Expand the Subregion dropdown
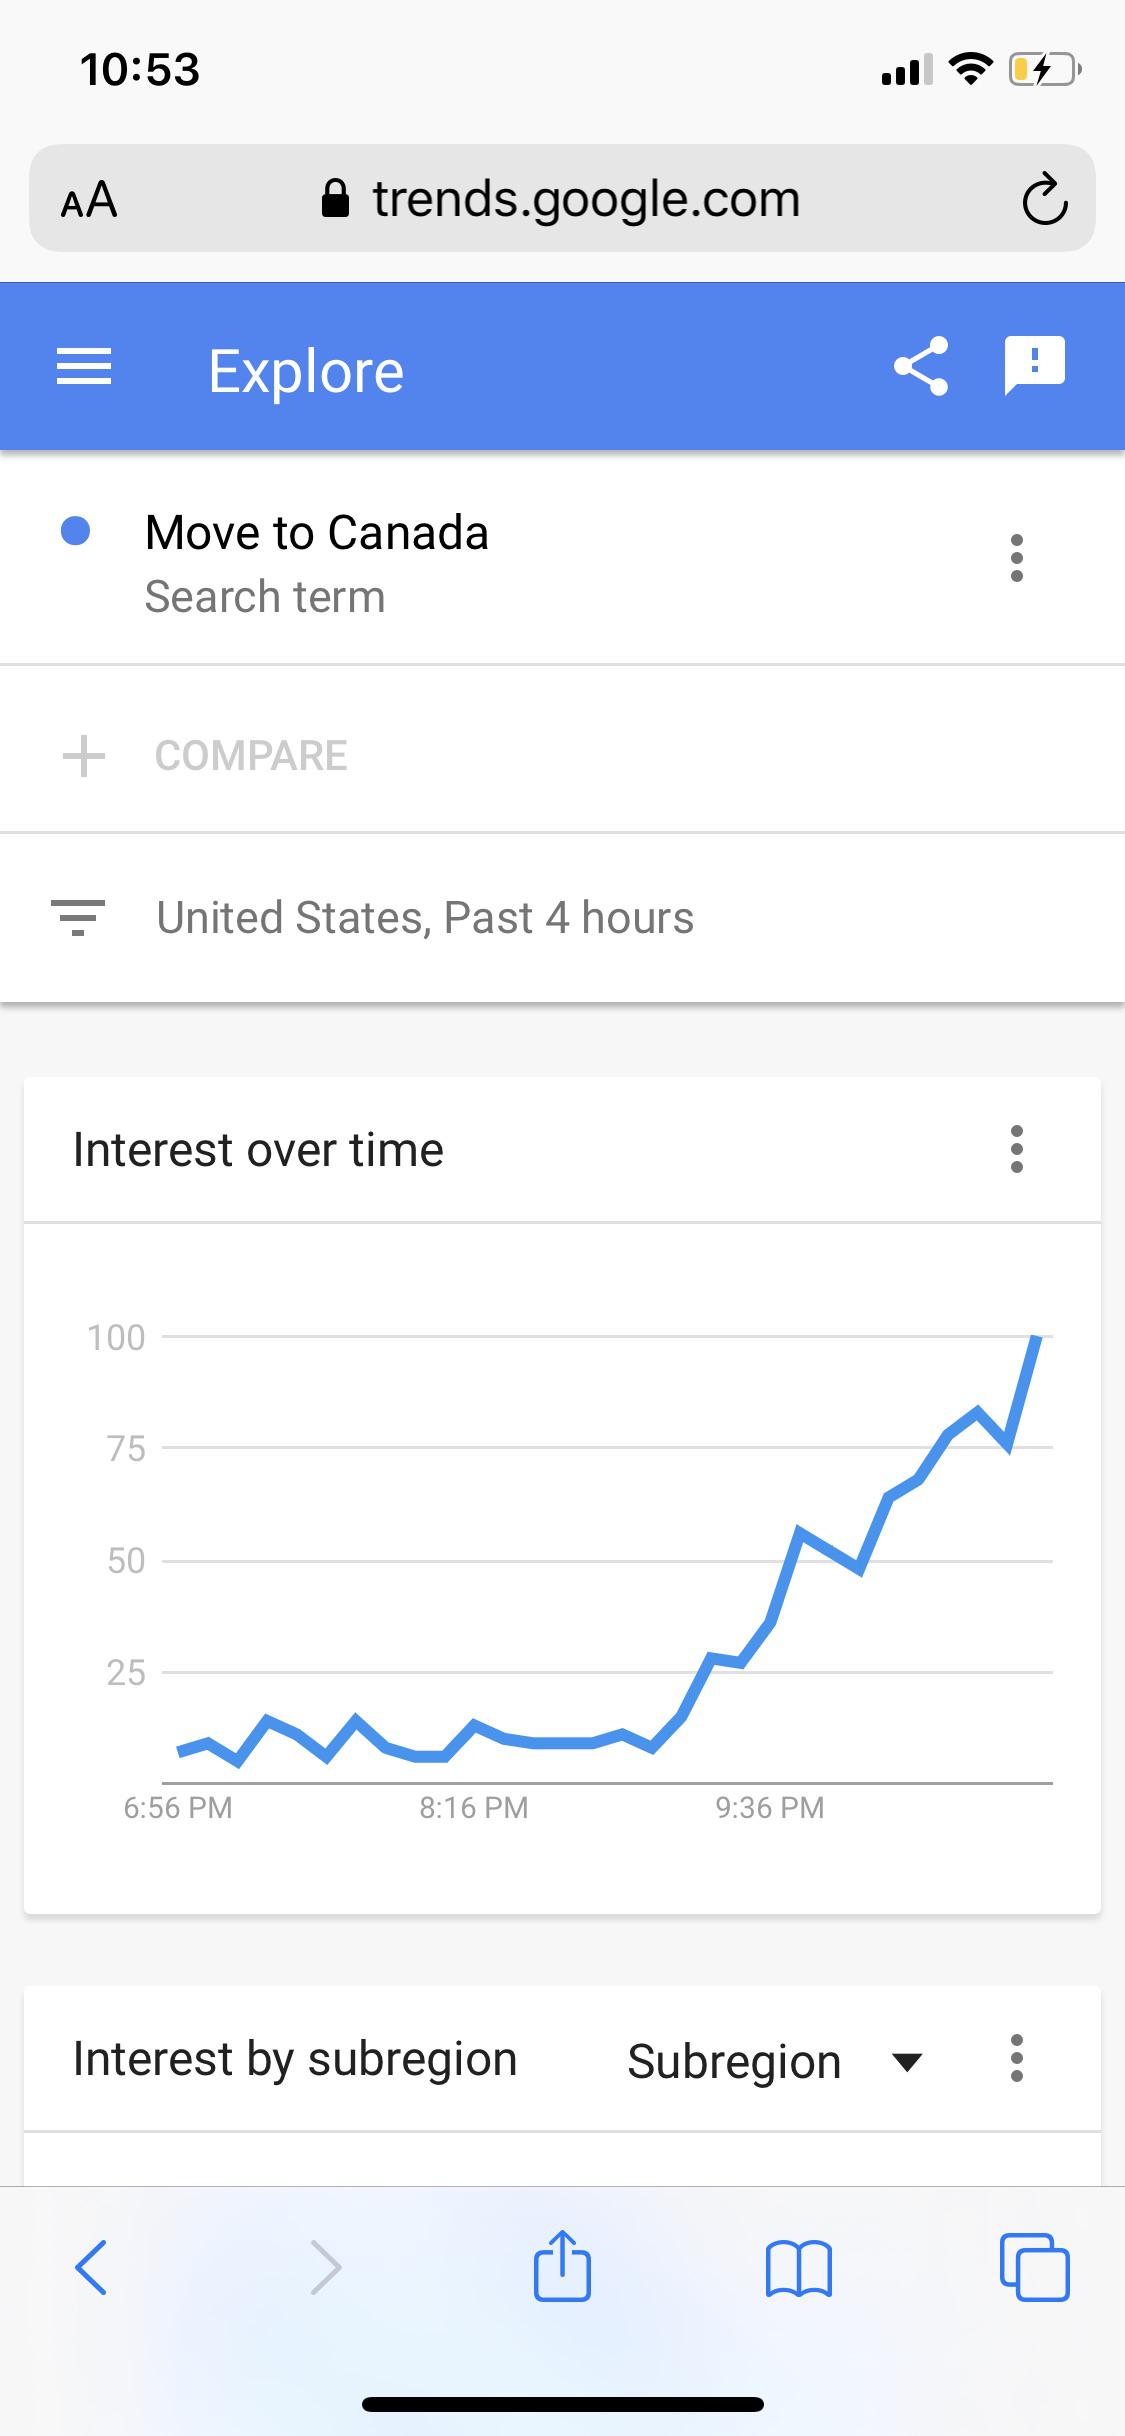1125x2436 pixels. point(775,2062)
